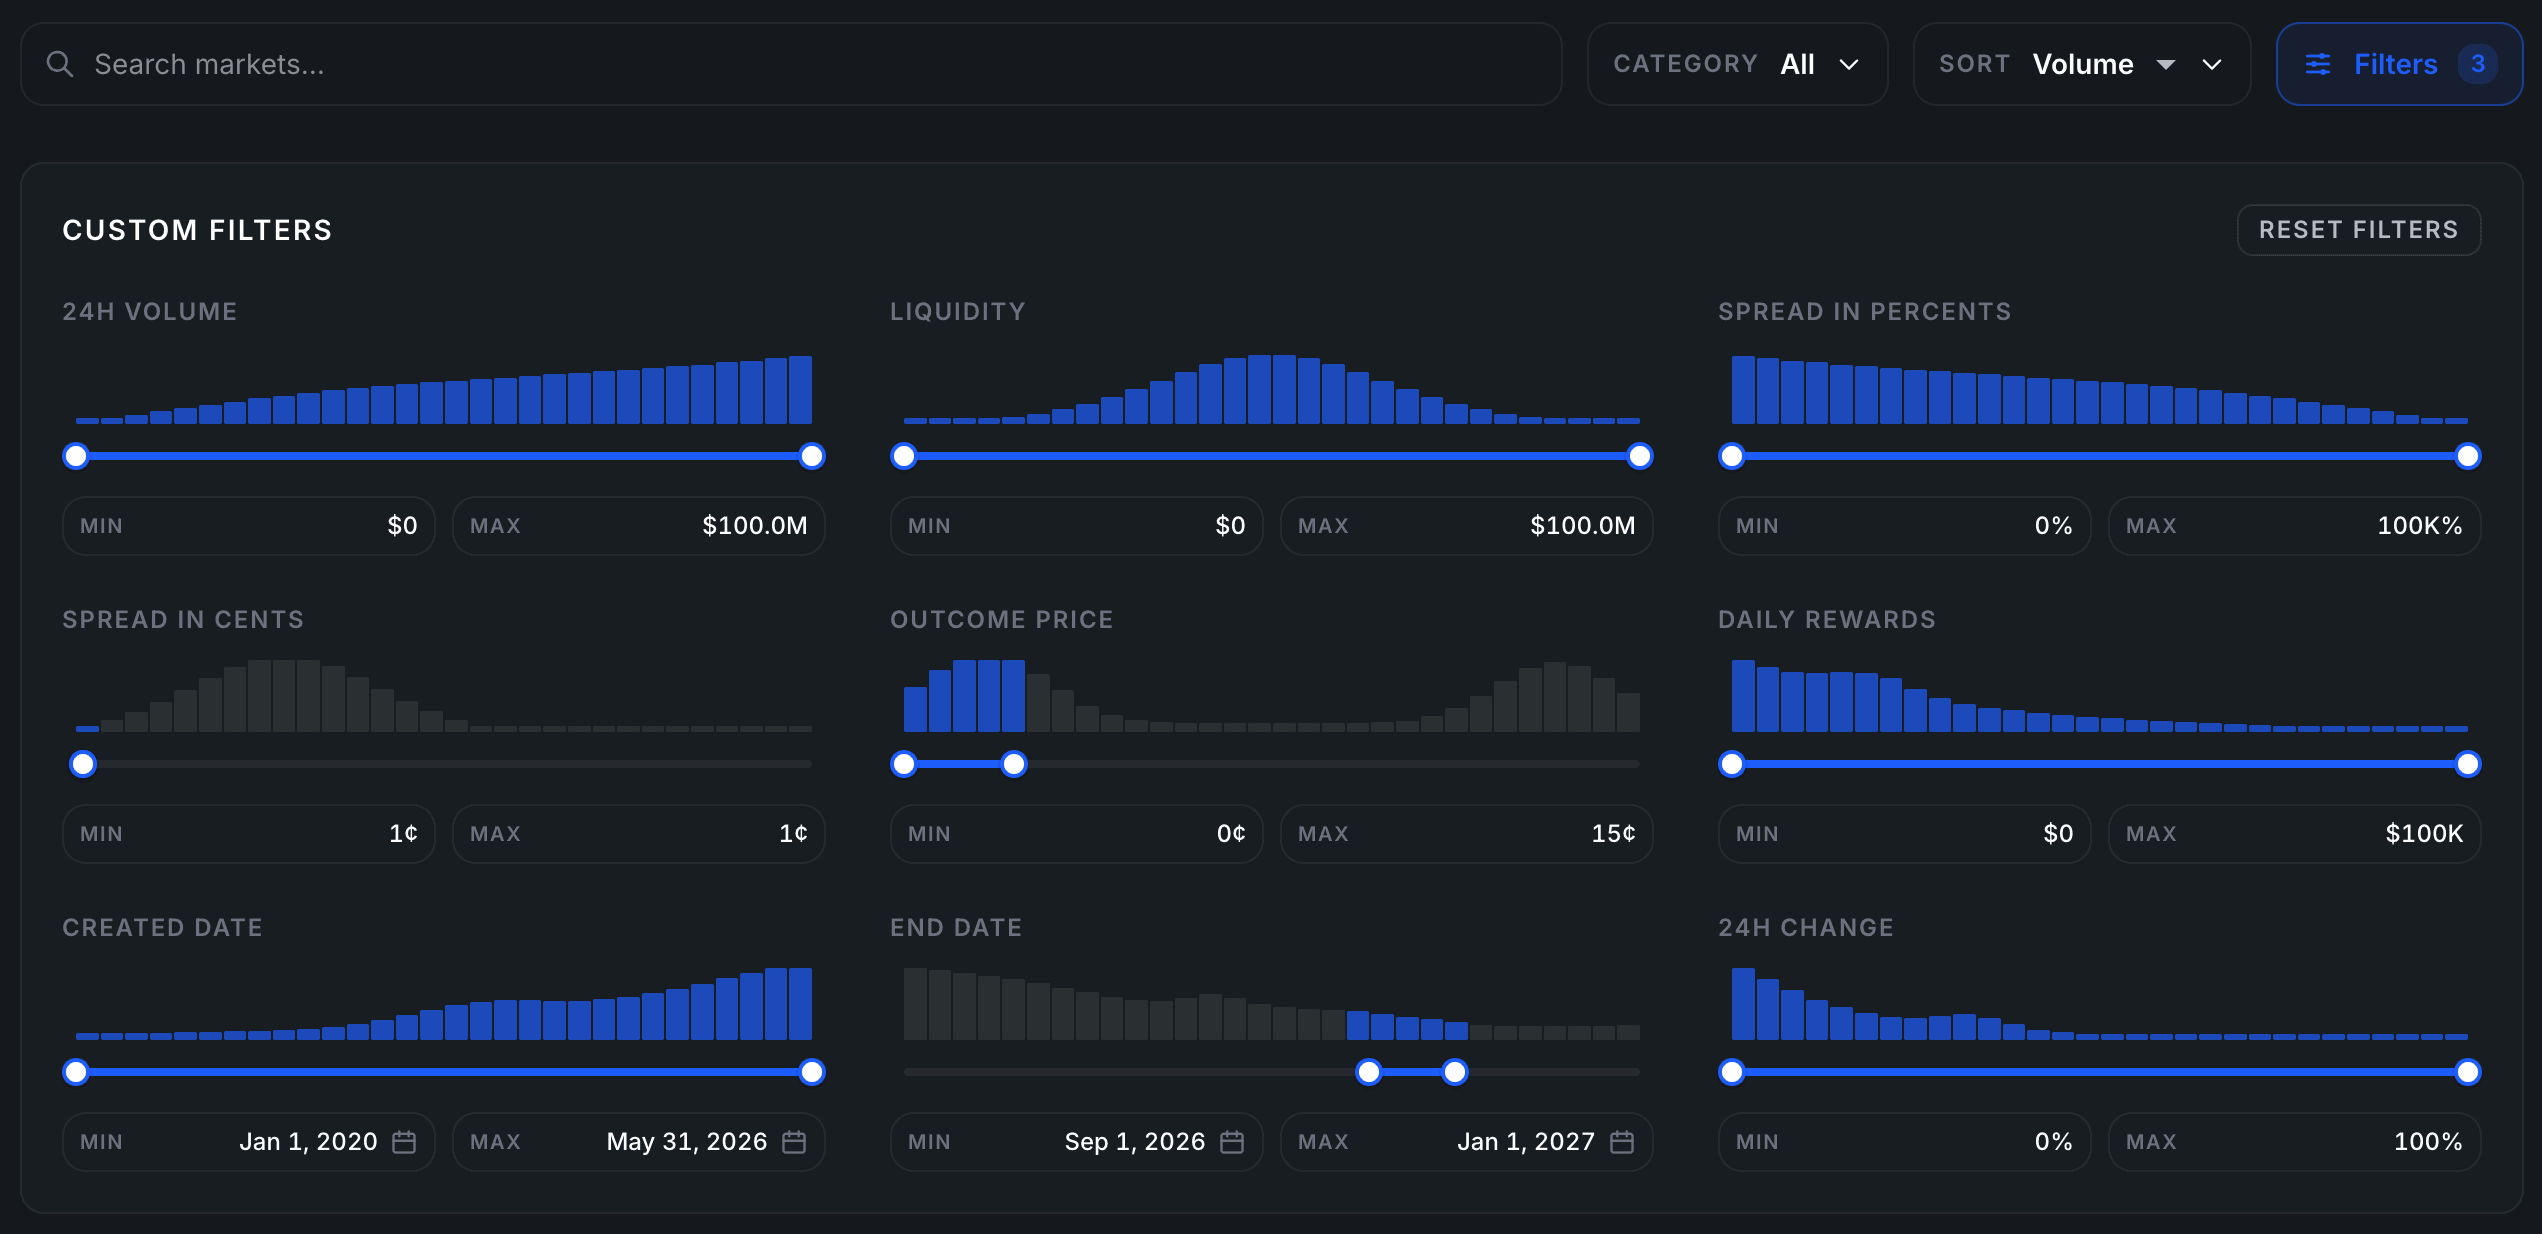Viewport: 2542px width, 1234px height.
Task: Click the search magnifier icon
Action: [x=60, y=64]
